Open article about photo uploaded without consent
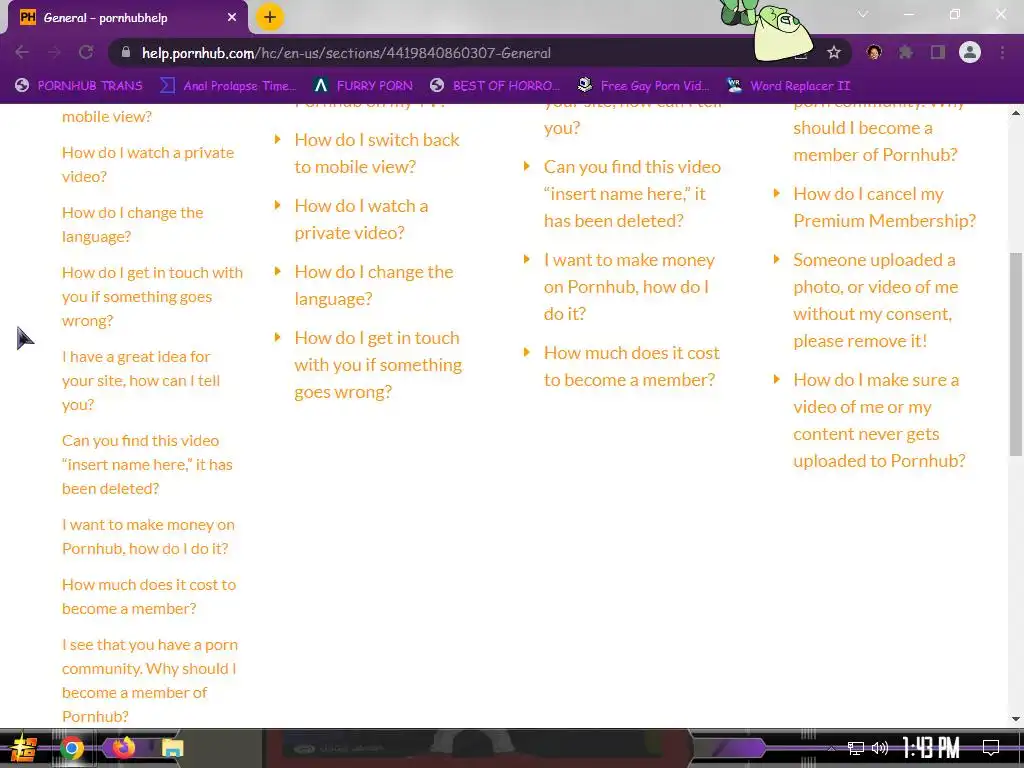Viewport: 1024px width, 768px height. coord(876,300)
